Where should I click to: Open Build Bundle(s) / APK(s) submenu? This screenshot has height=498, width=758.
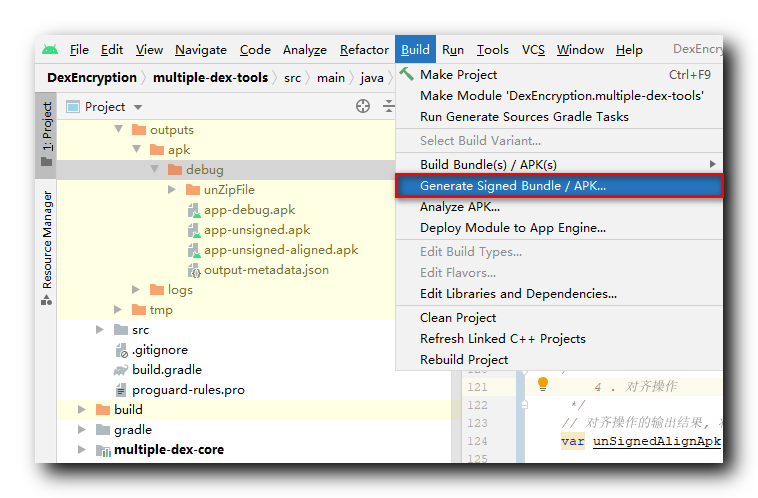[x=559, y=164]
